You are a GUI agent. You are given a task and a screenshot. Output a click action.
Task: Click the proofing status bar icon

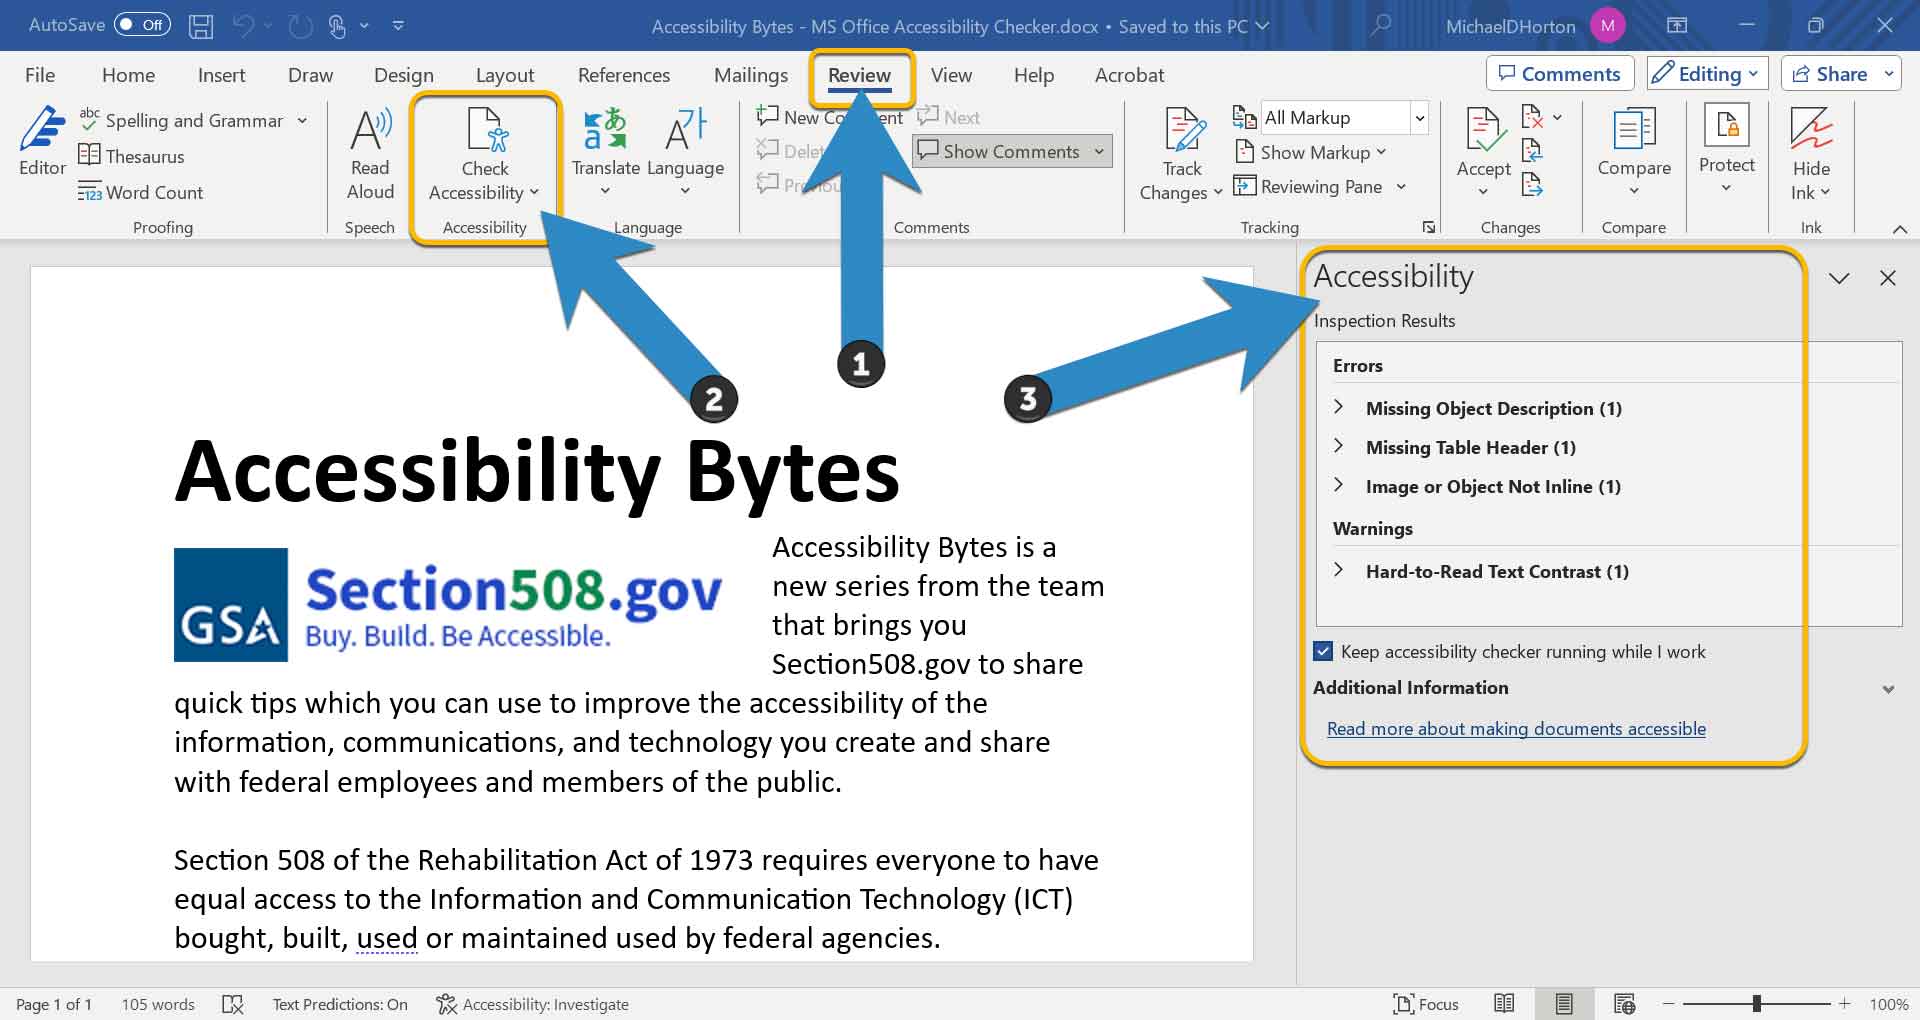click(x=232, y=1004)
